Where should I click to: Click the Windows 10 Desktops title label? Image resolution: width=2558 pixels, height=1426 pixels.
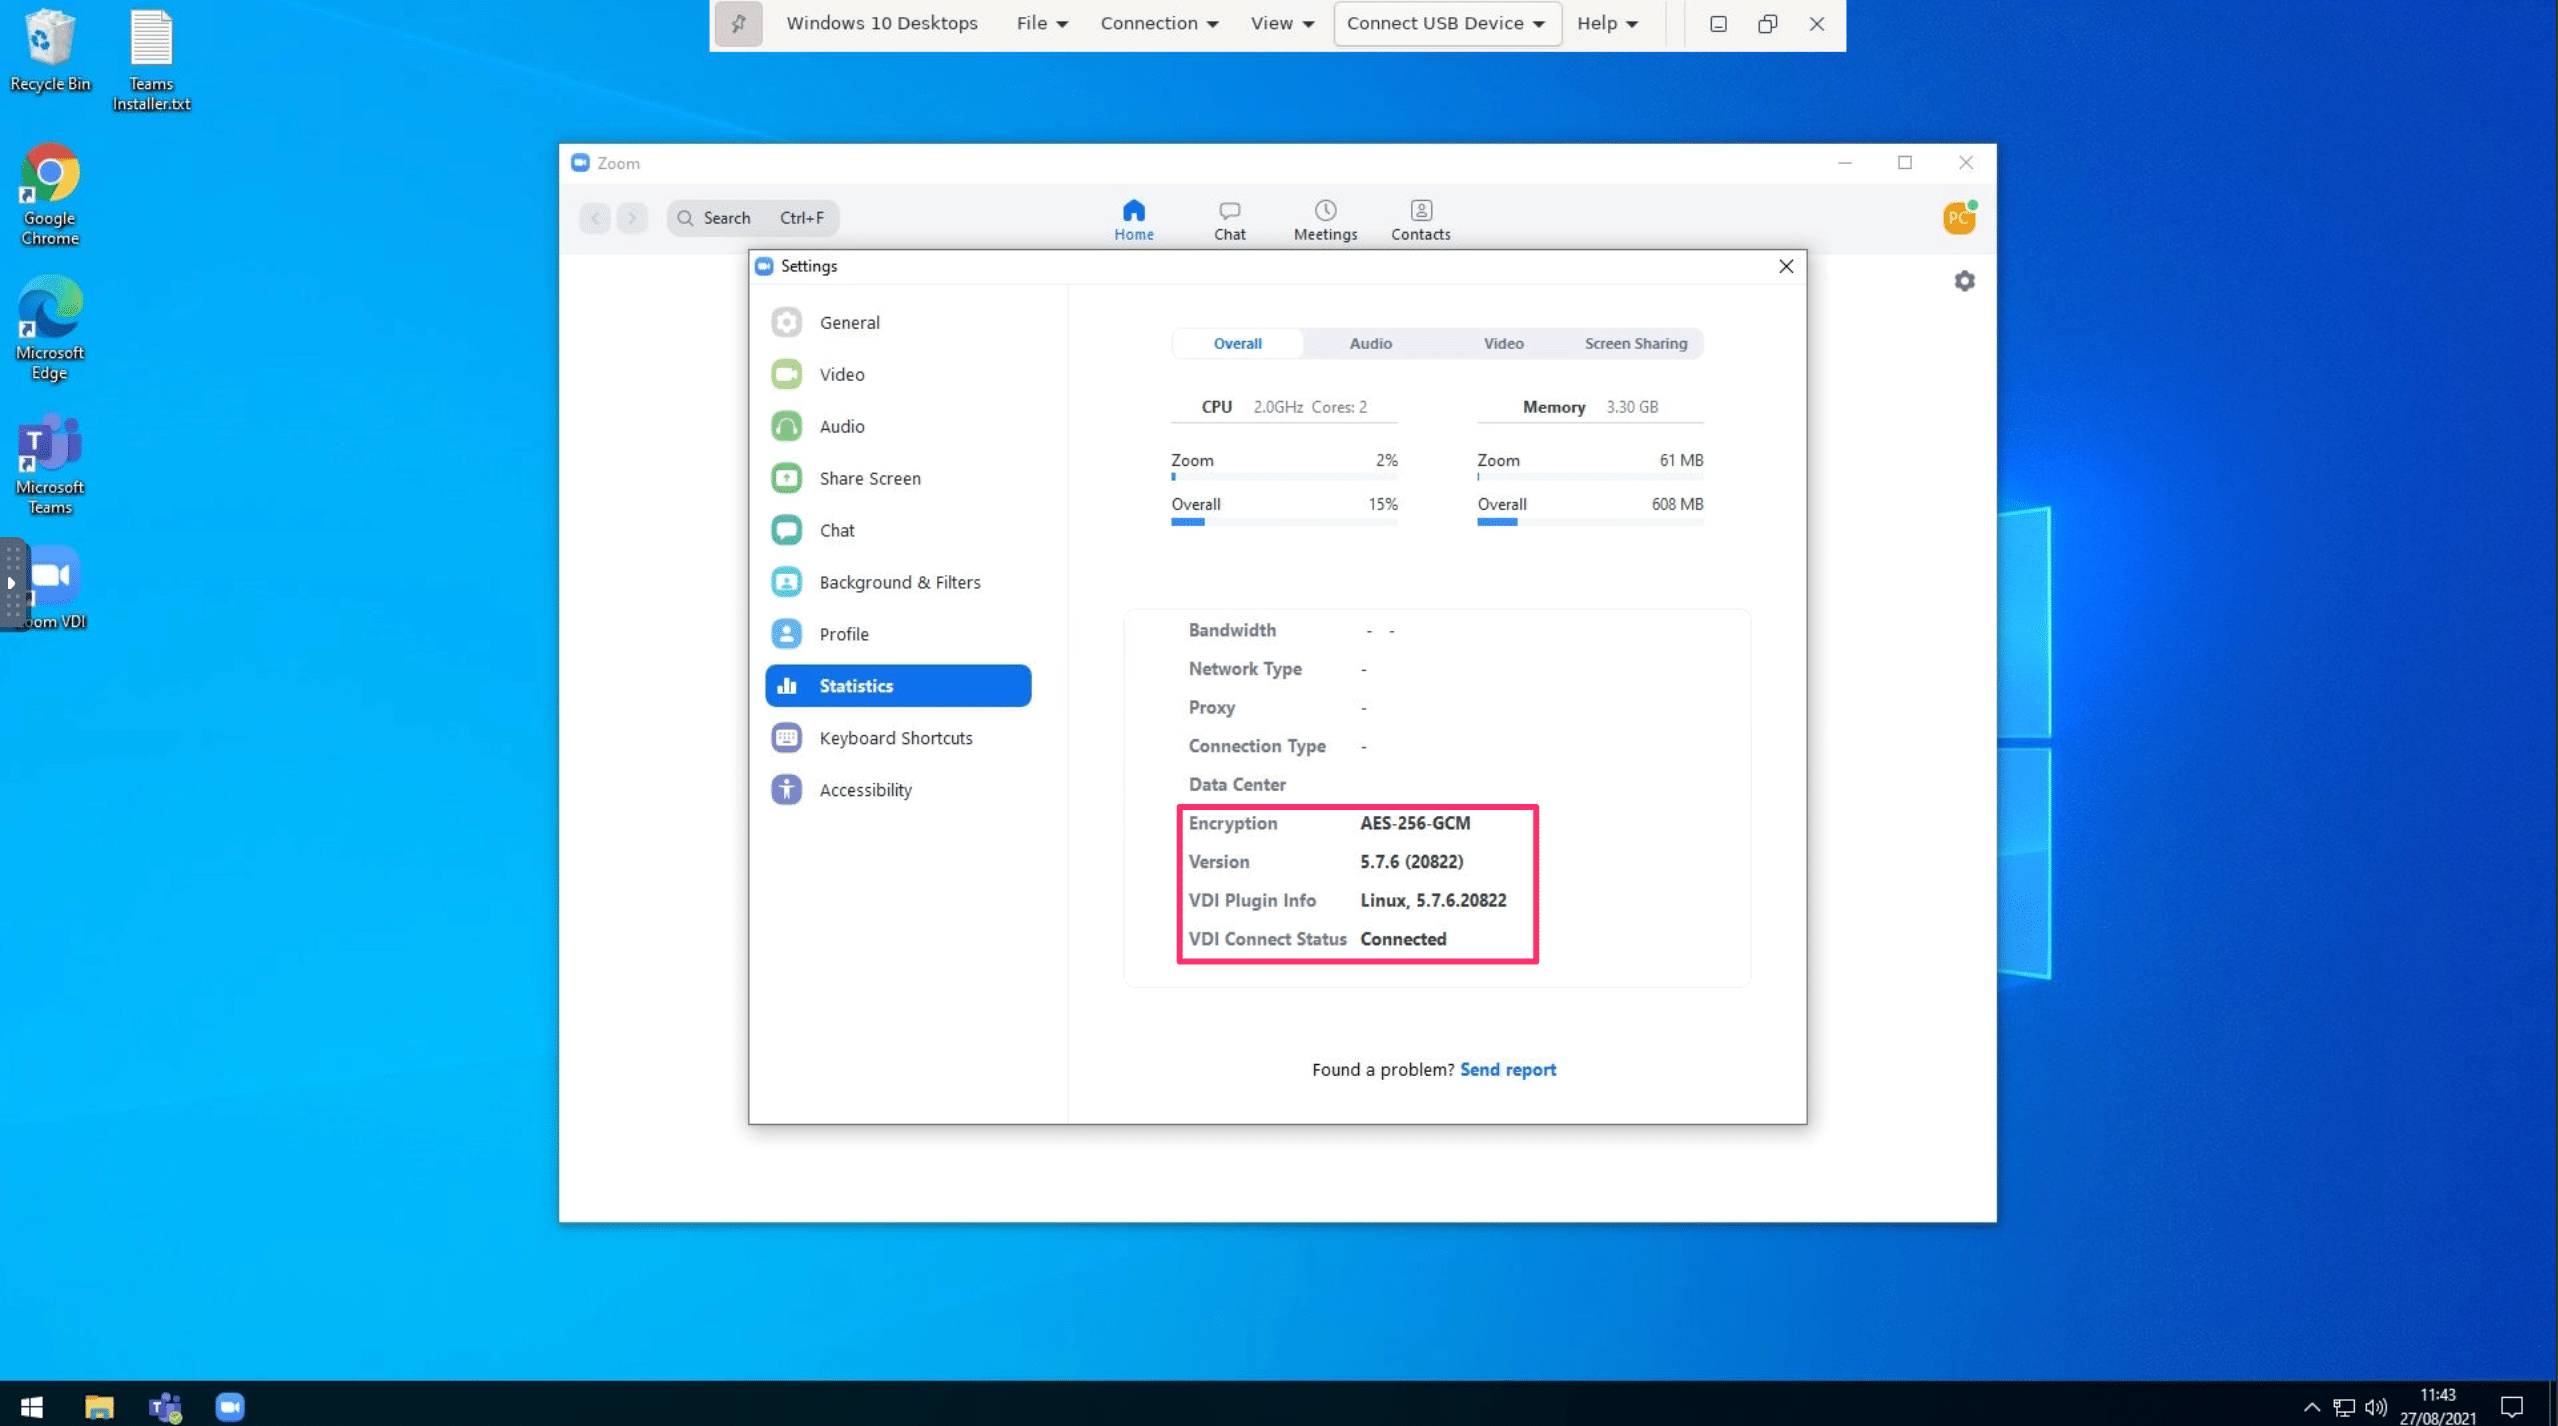(881, 23)
